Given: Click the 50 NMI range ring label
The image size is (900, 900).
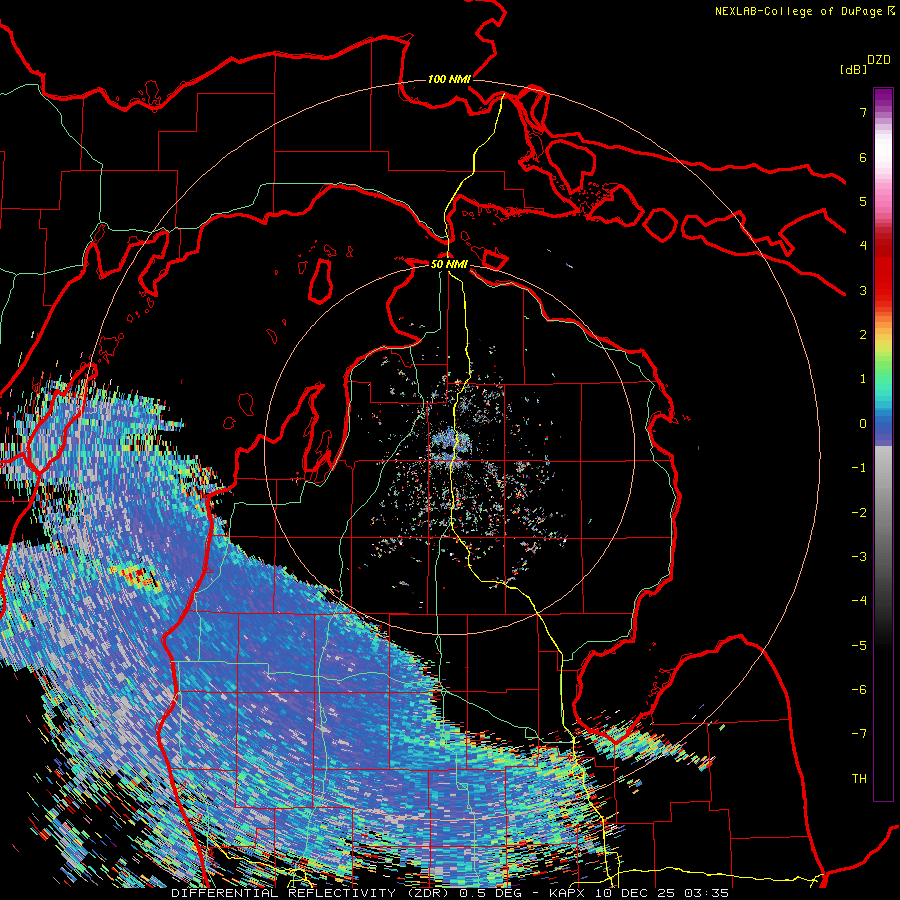Looking at the screenshot, I should 449,265.
